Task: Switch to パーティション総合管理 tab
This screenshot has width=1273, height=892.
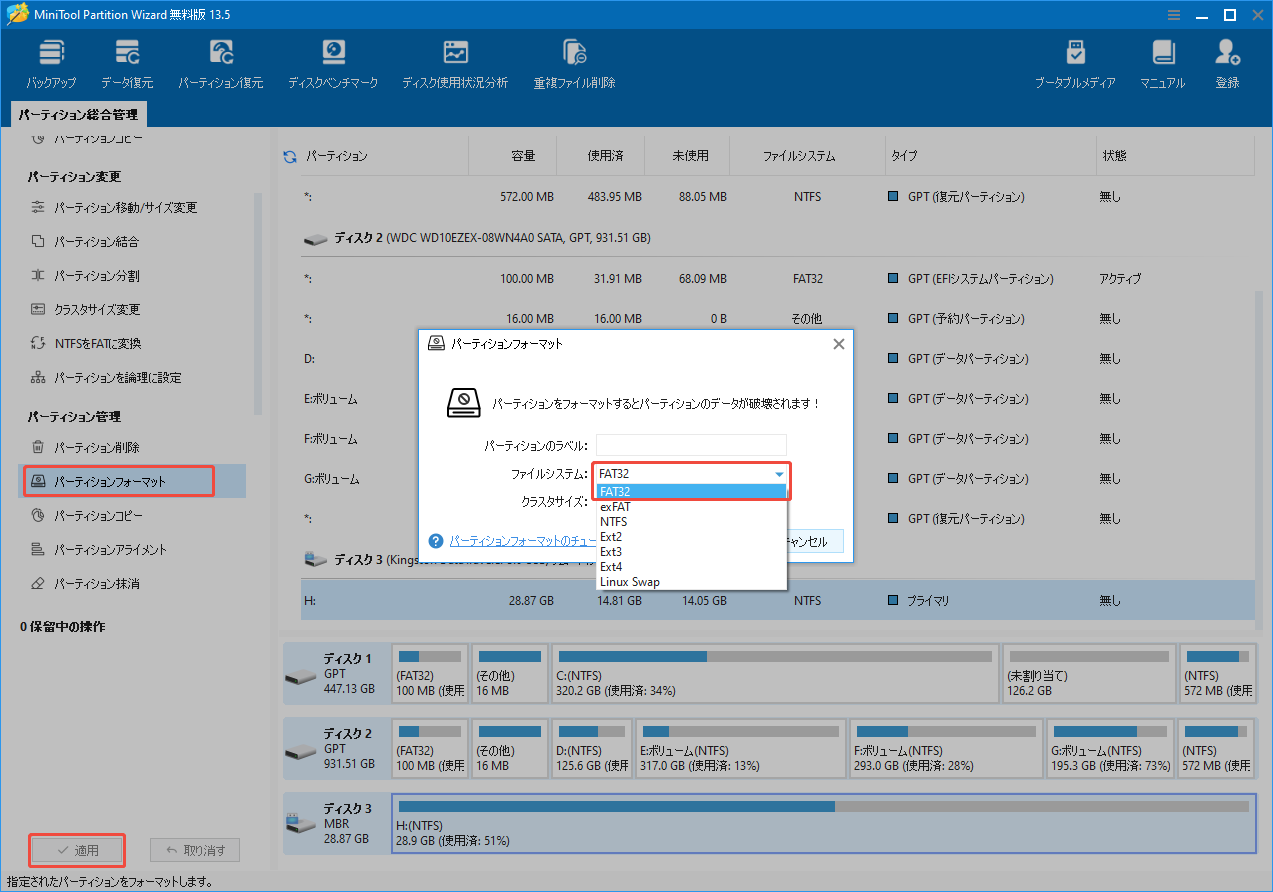Action: click(x=78, y=113)
